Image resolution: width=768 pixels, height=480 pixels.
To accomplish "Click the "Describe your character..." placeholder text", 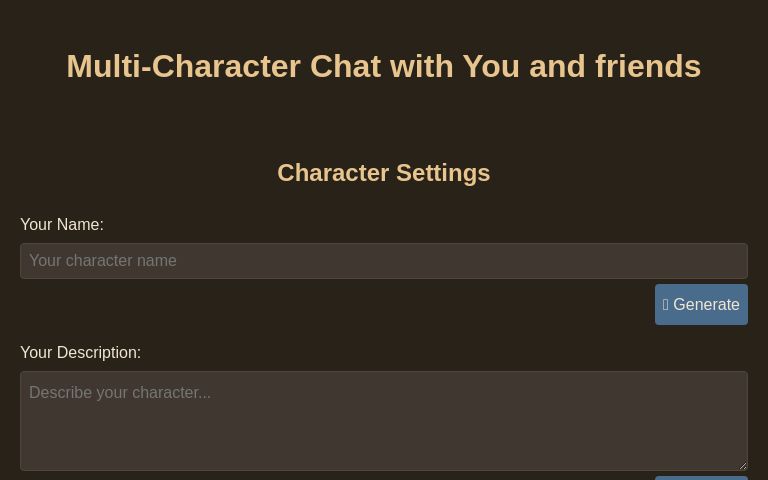I will tap(120, 393).
